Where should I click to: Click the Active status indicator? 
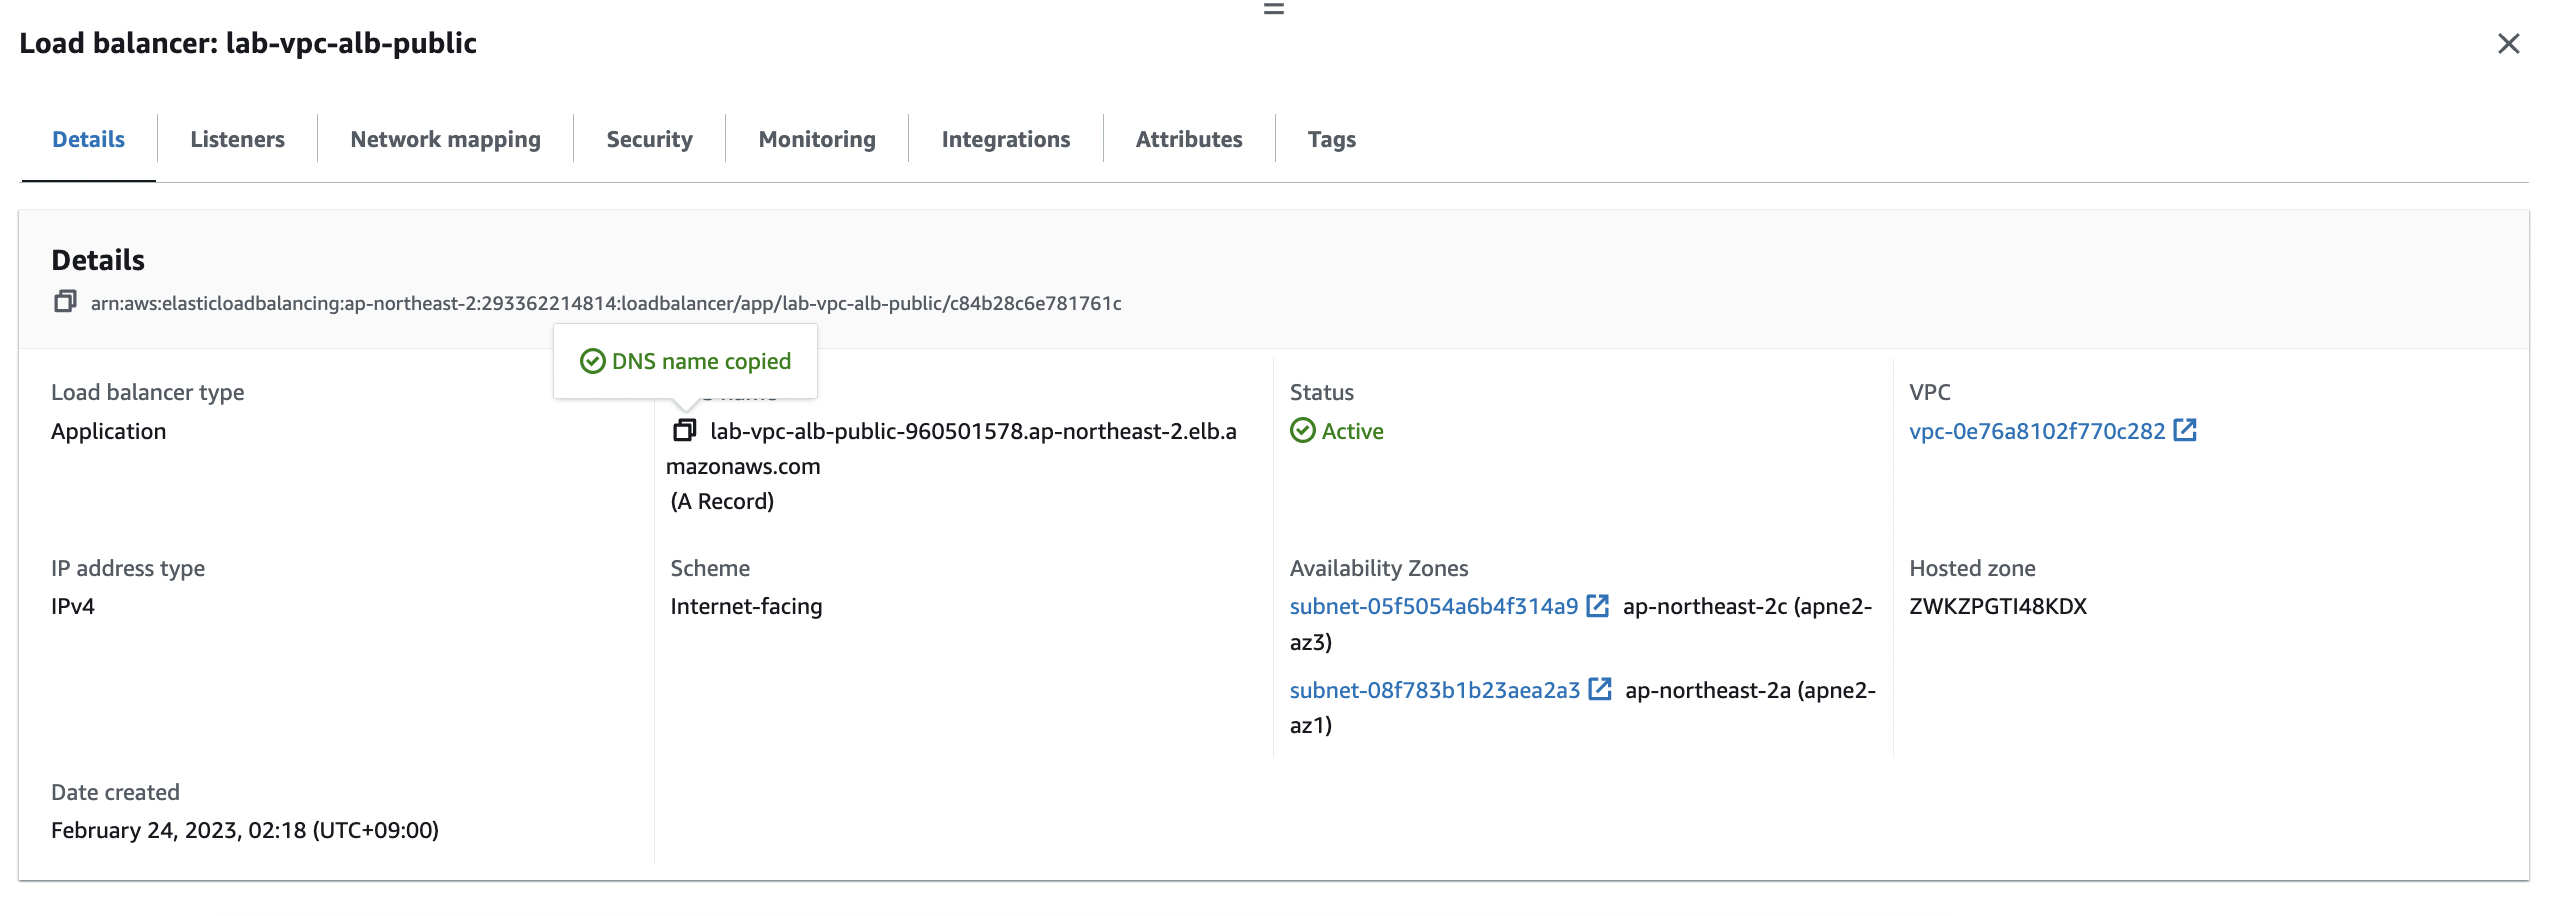pyautogui.click(x=1336, y=431)
